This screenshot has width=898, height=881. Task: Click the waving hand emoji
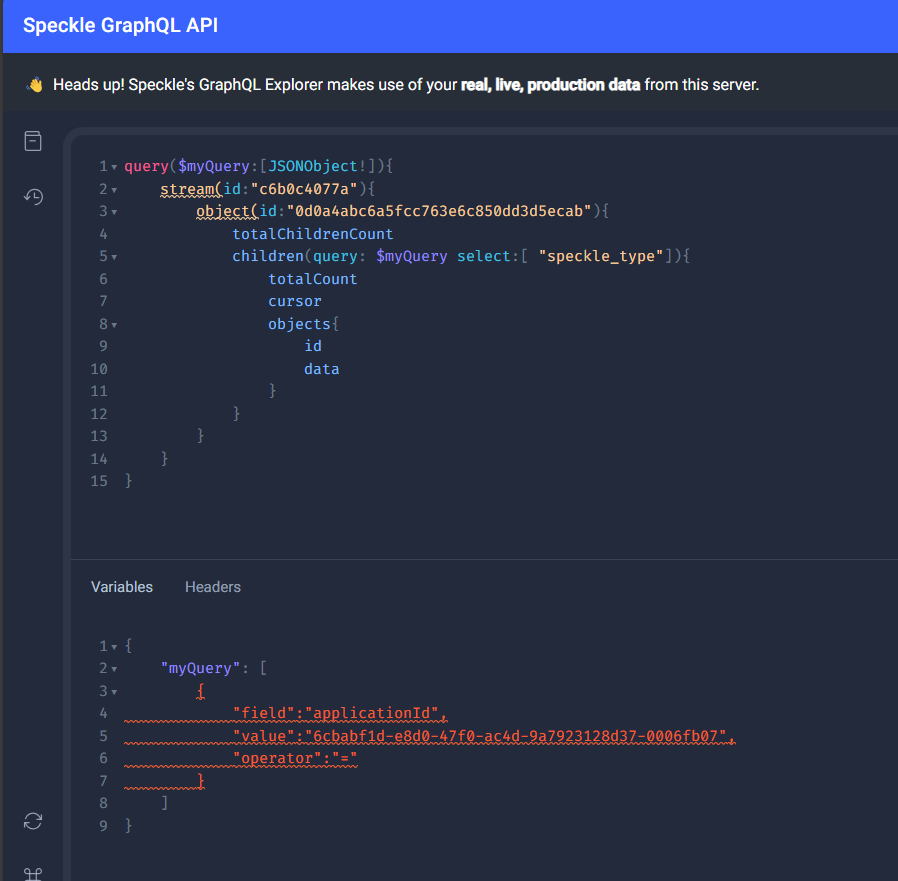coord(34,85)
